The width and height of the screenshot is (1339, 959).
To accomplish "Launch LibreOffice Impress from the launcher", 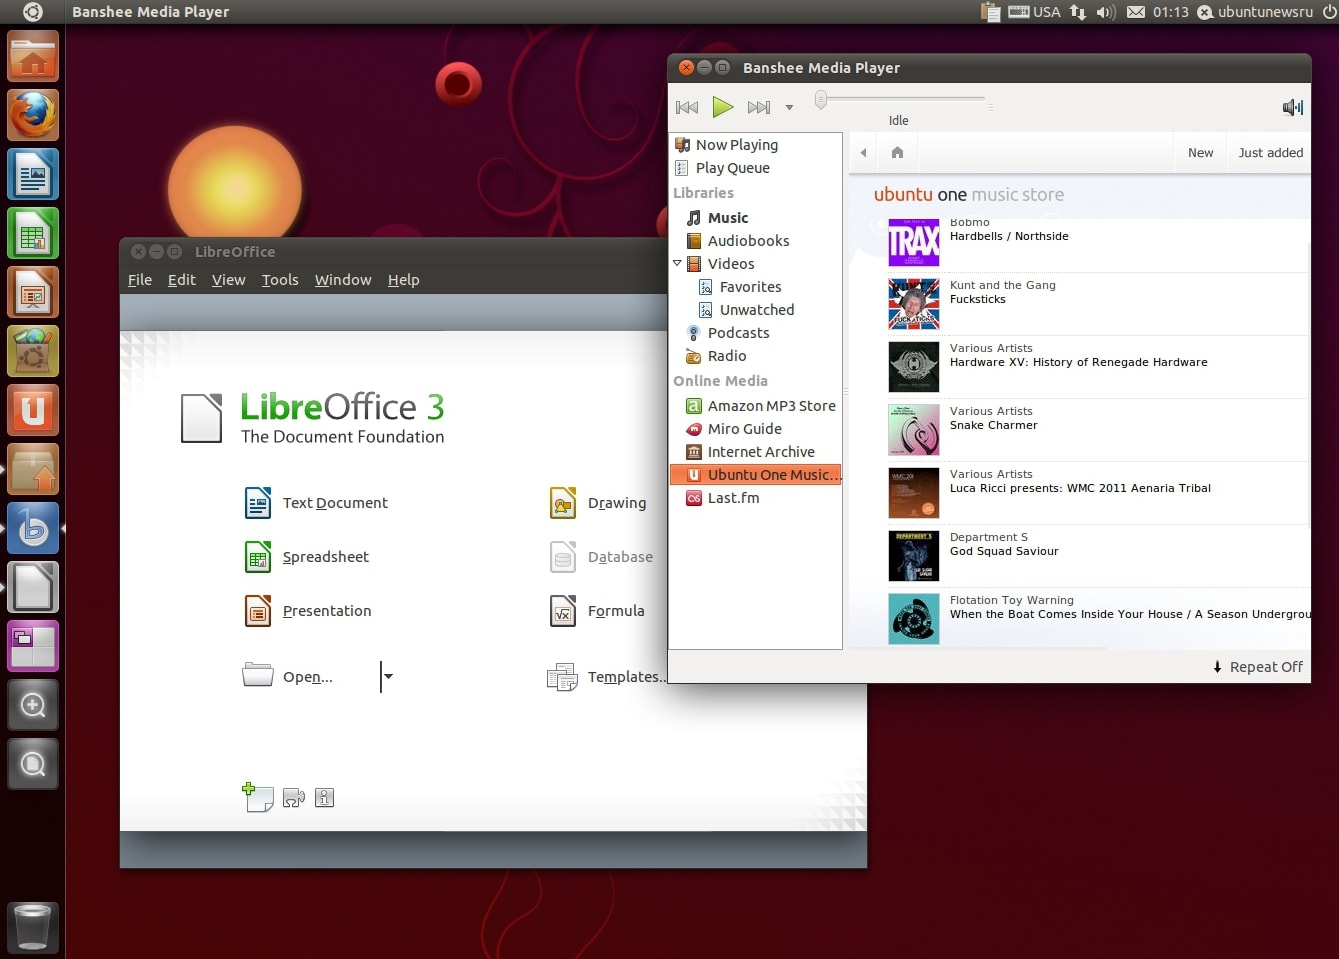I will tap(33, 292).
